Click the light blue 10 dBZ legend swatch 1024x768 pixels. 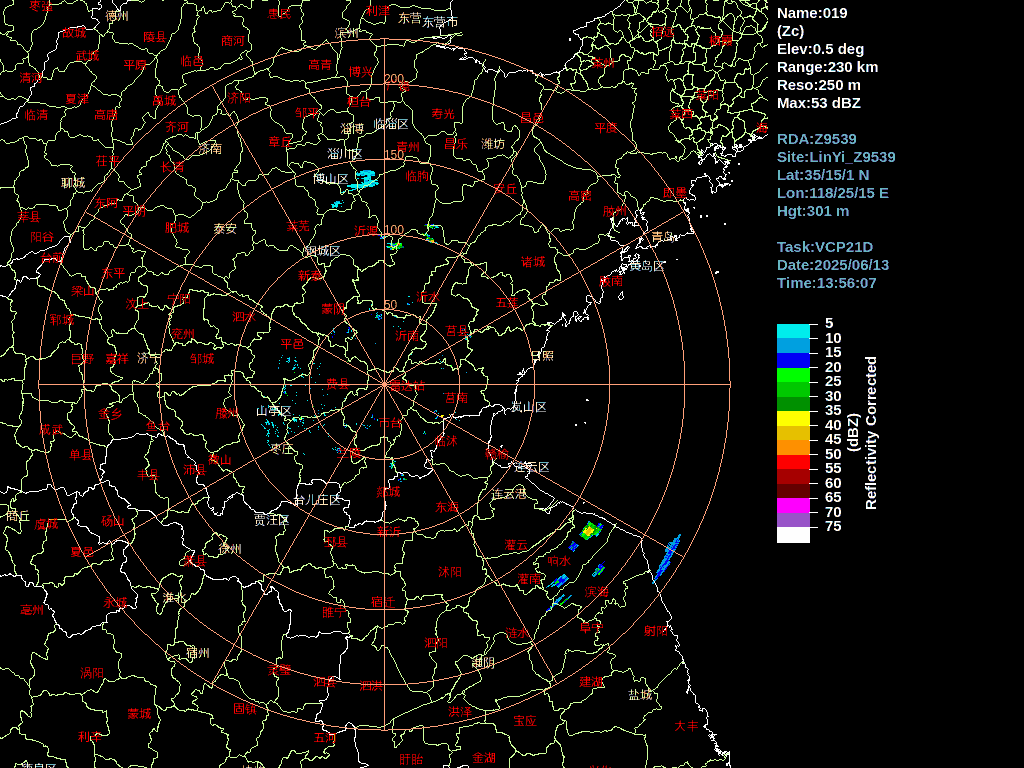pos(793,345)
